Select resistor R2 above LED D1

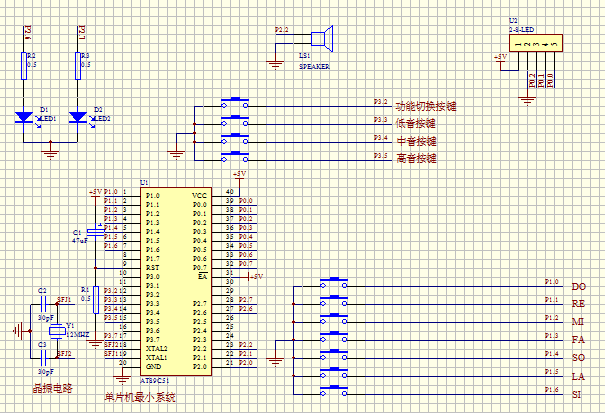(24, 66)
